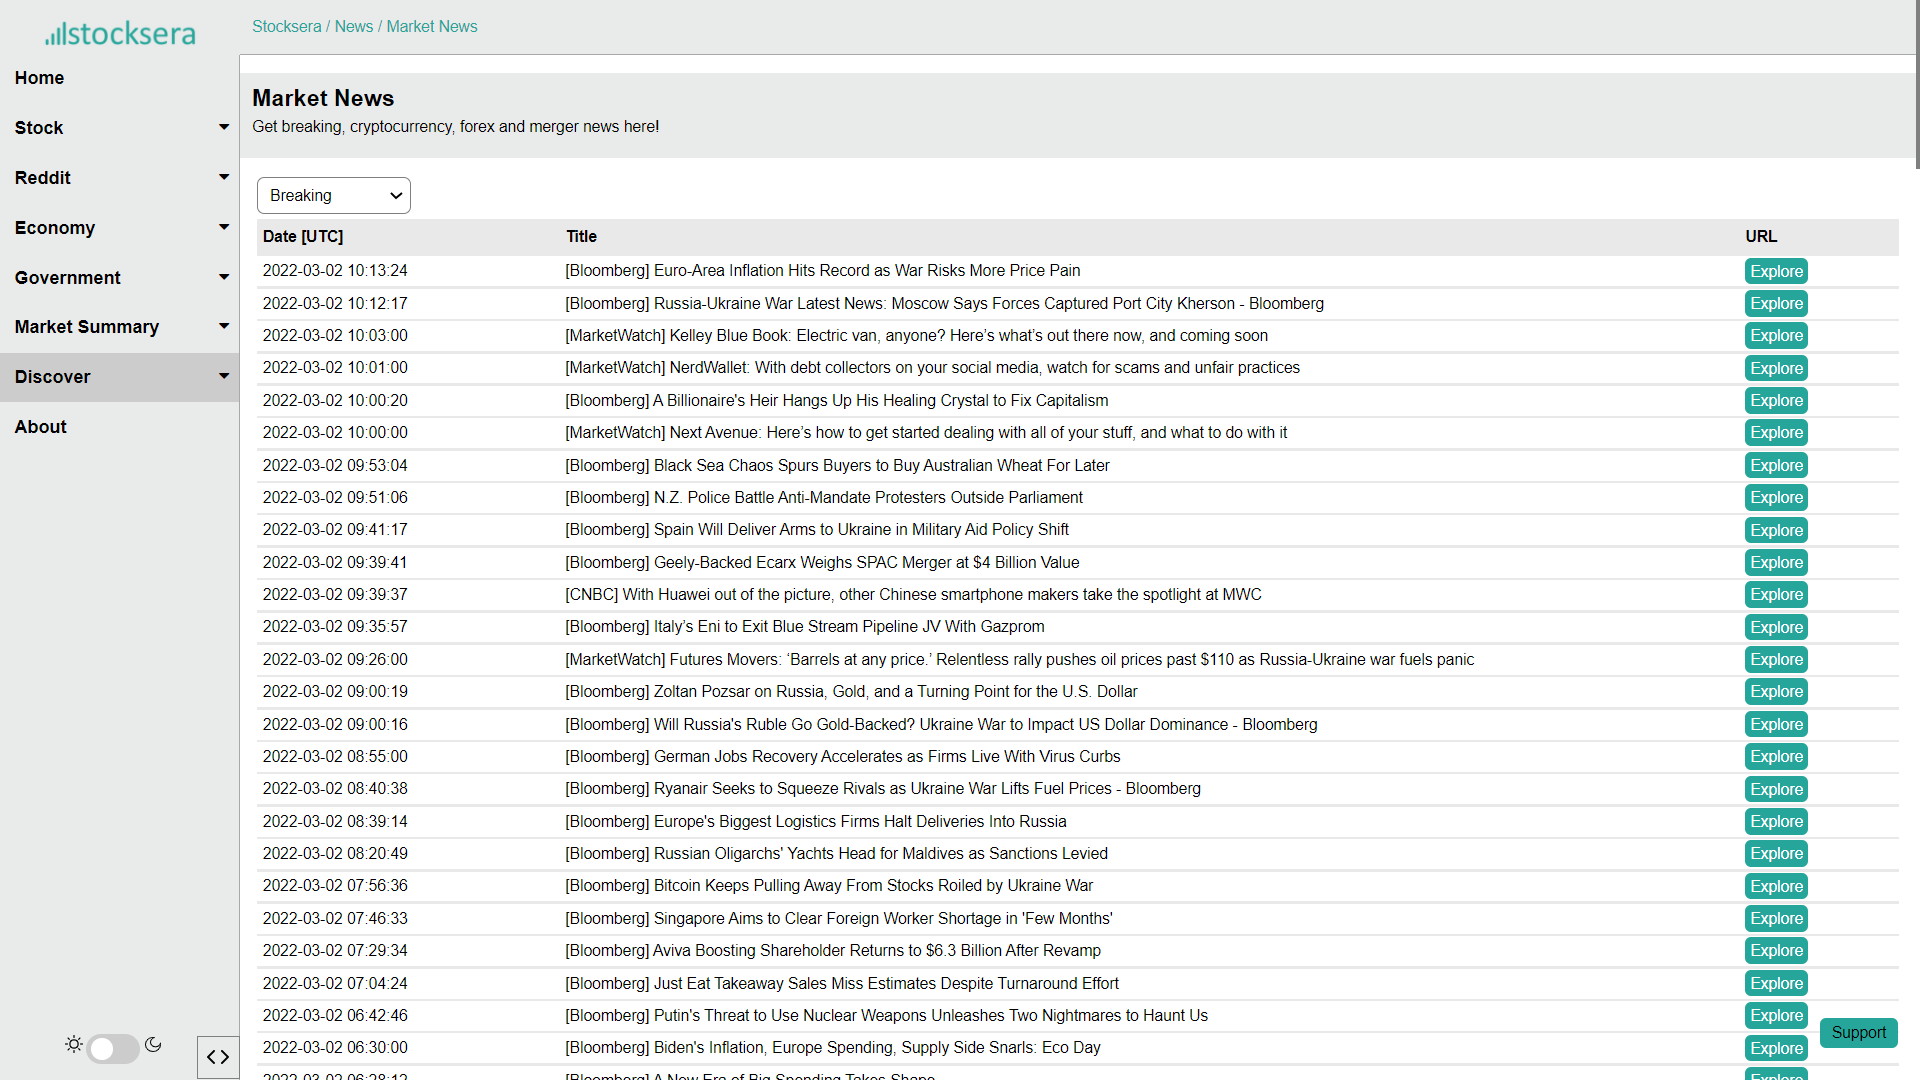Open the About page
The image size is (1920, 1080).
pos(40,427)
